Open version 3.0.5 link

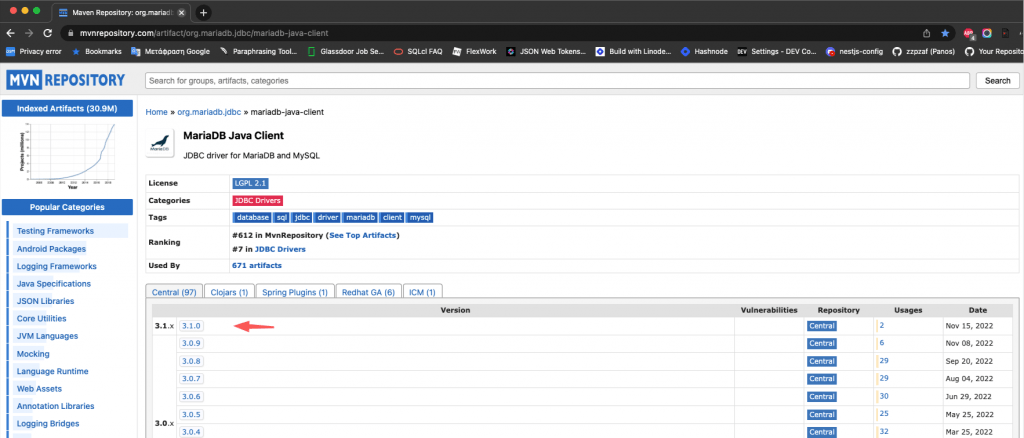191,415
